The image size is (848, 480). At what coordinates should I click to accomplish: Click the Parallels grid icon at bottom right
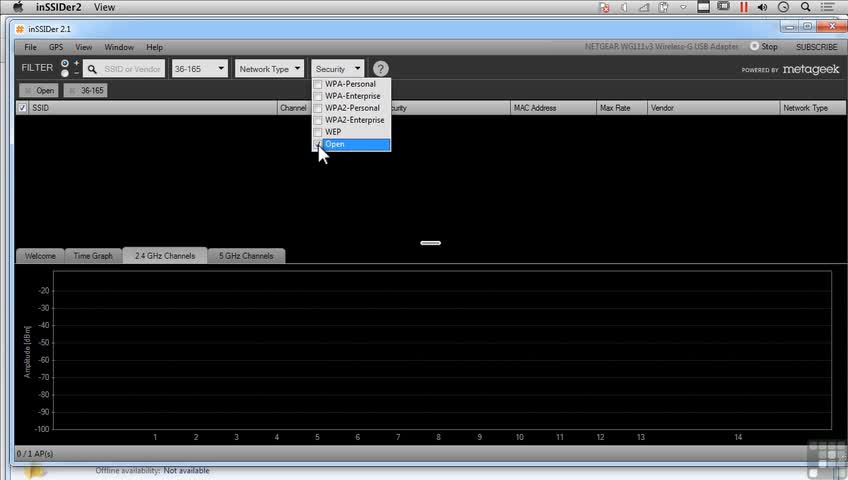[x=827, y=459]
